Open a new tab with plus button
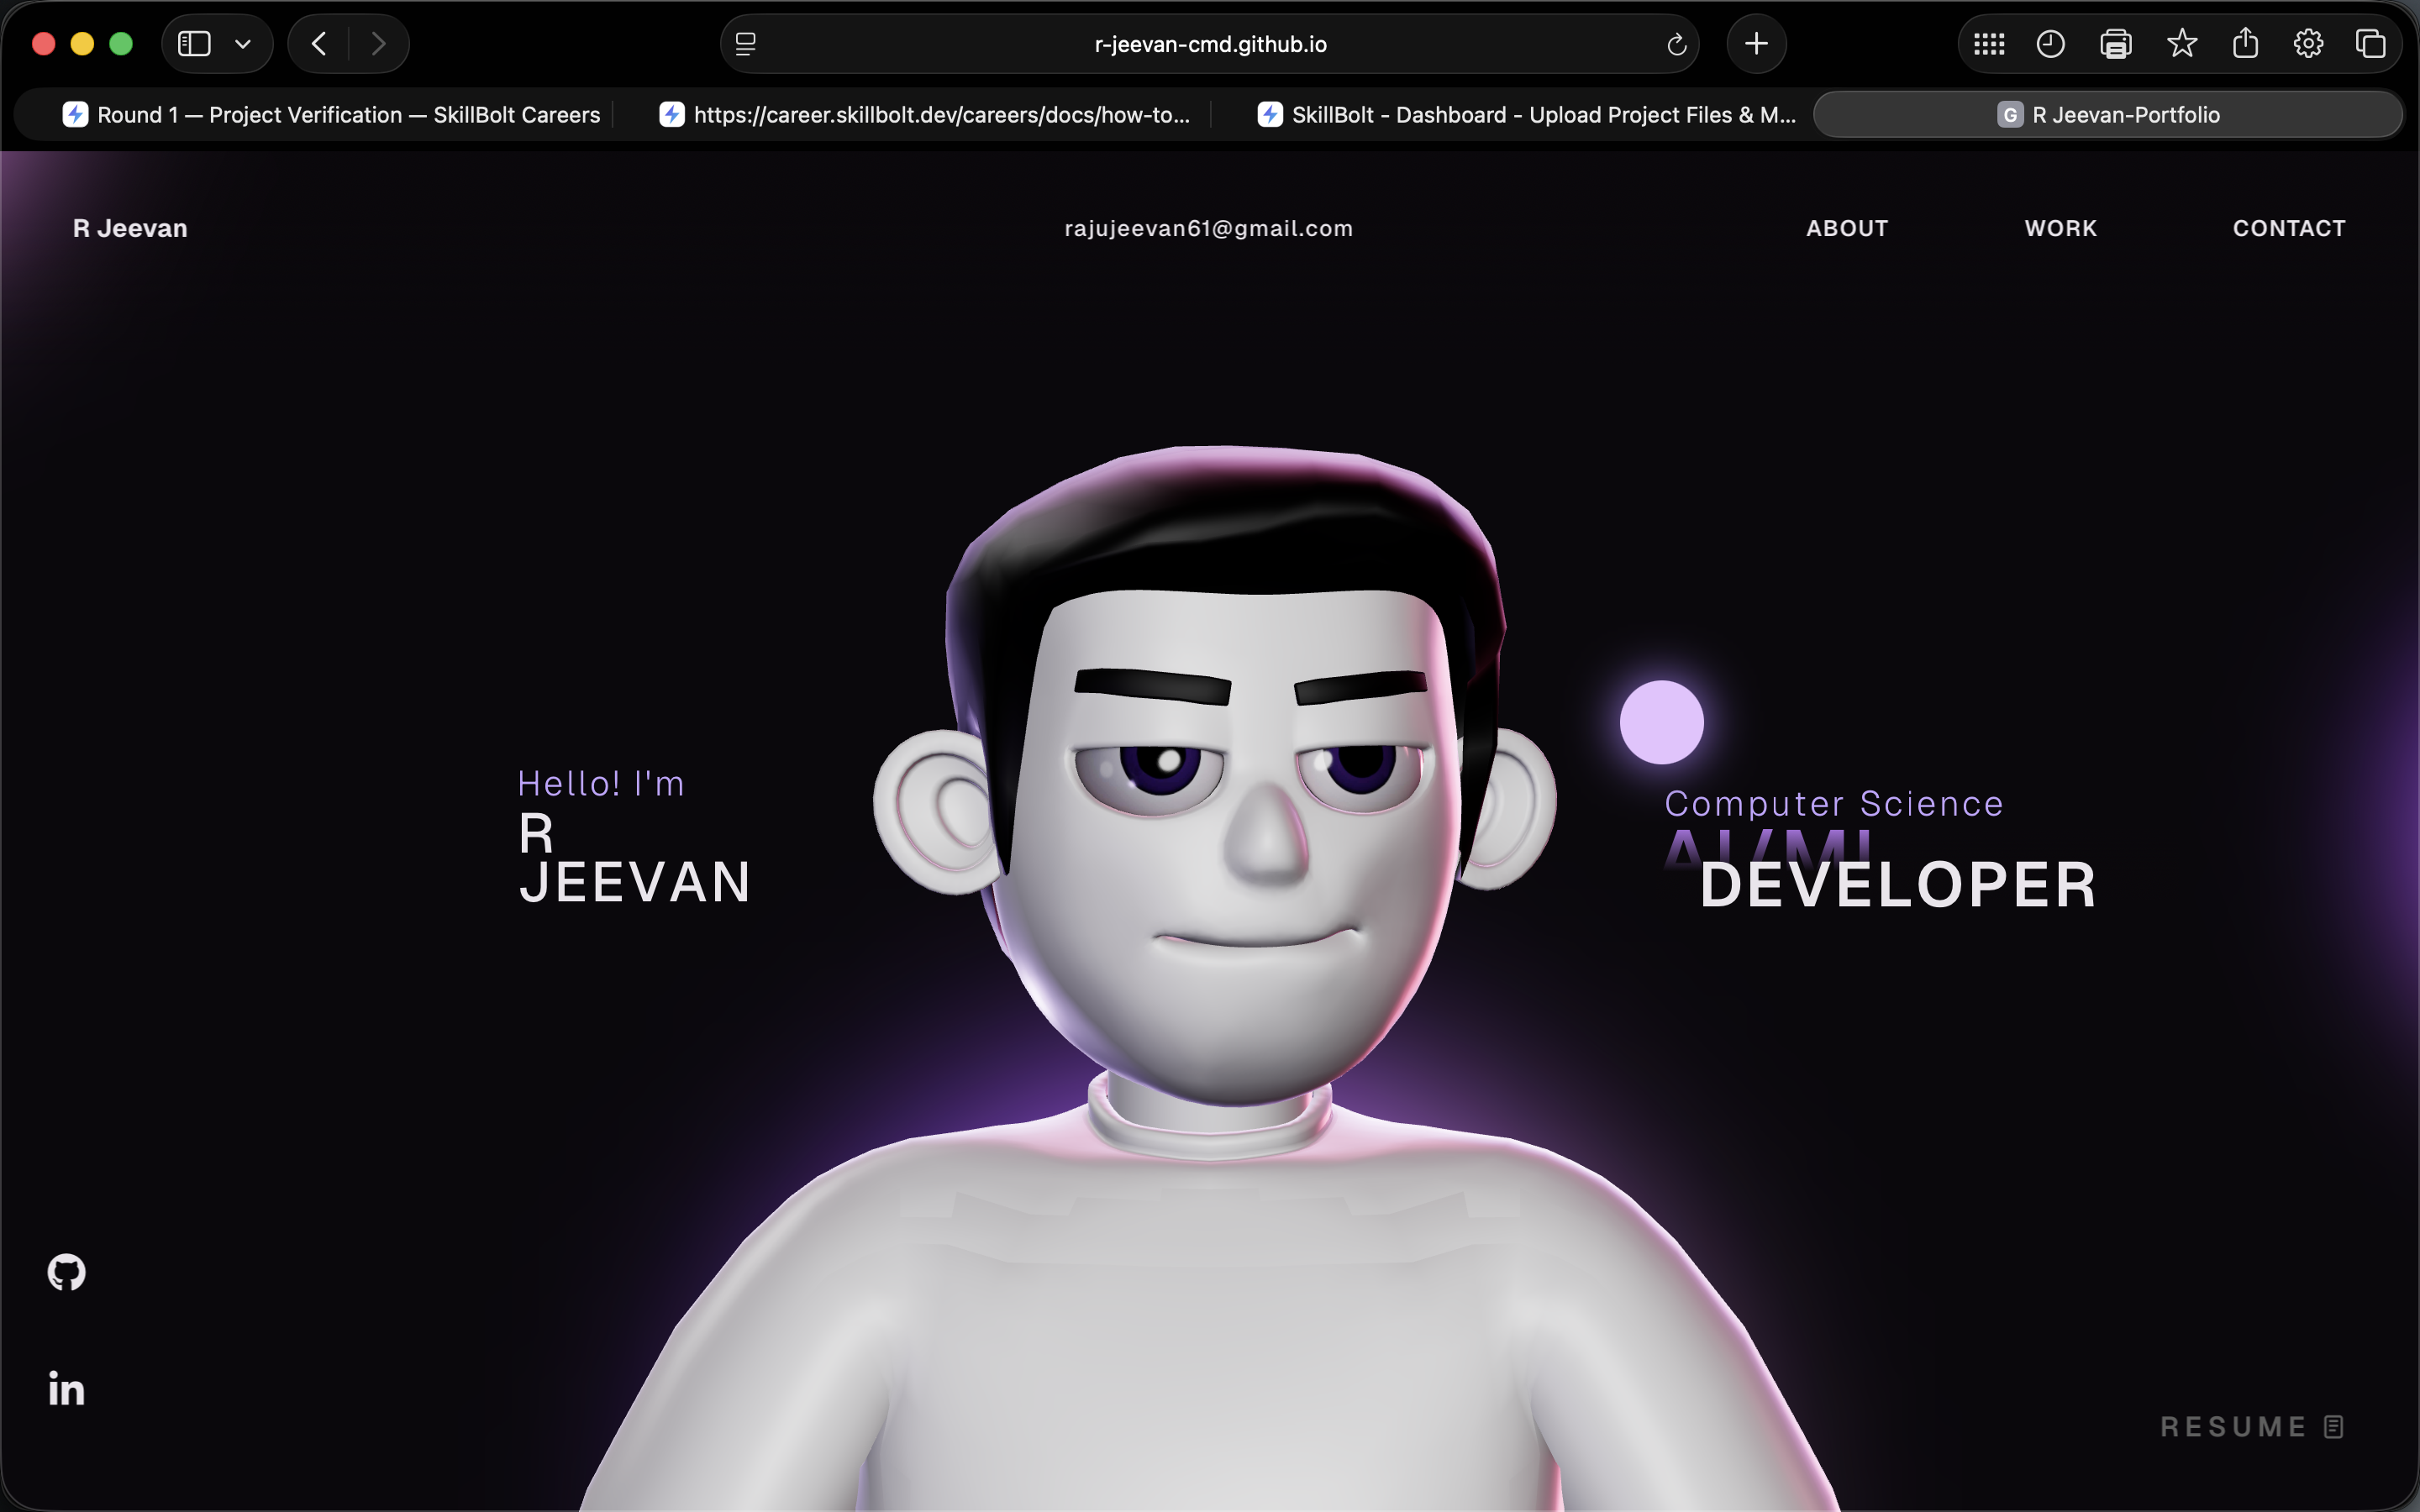This screenshot has height=1512, width=2420. click(x=1756, y=44)
